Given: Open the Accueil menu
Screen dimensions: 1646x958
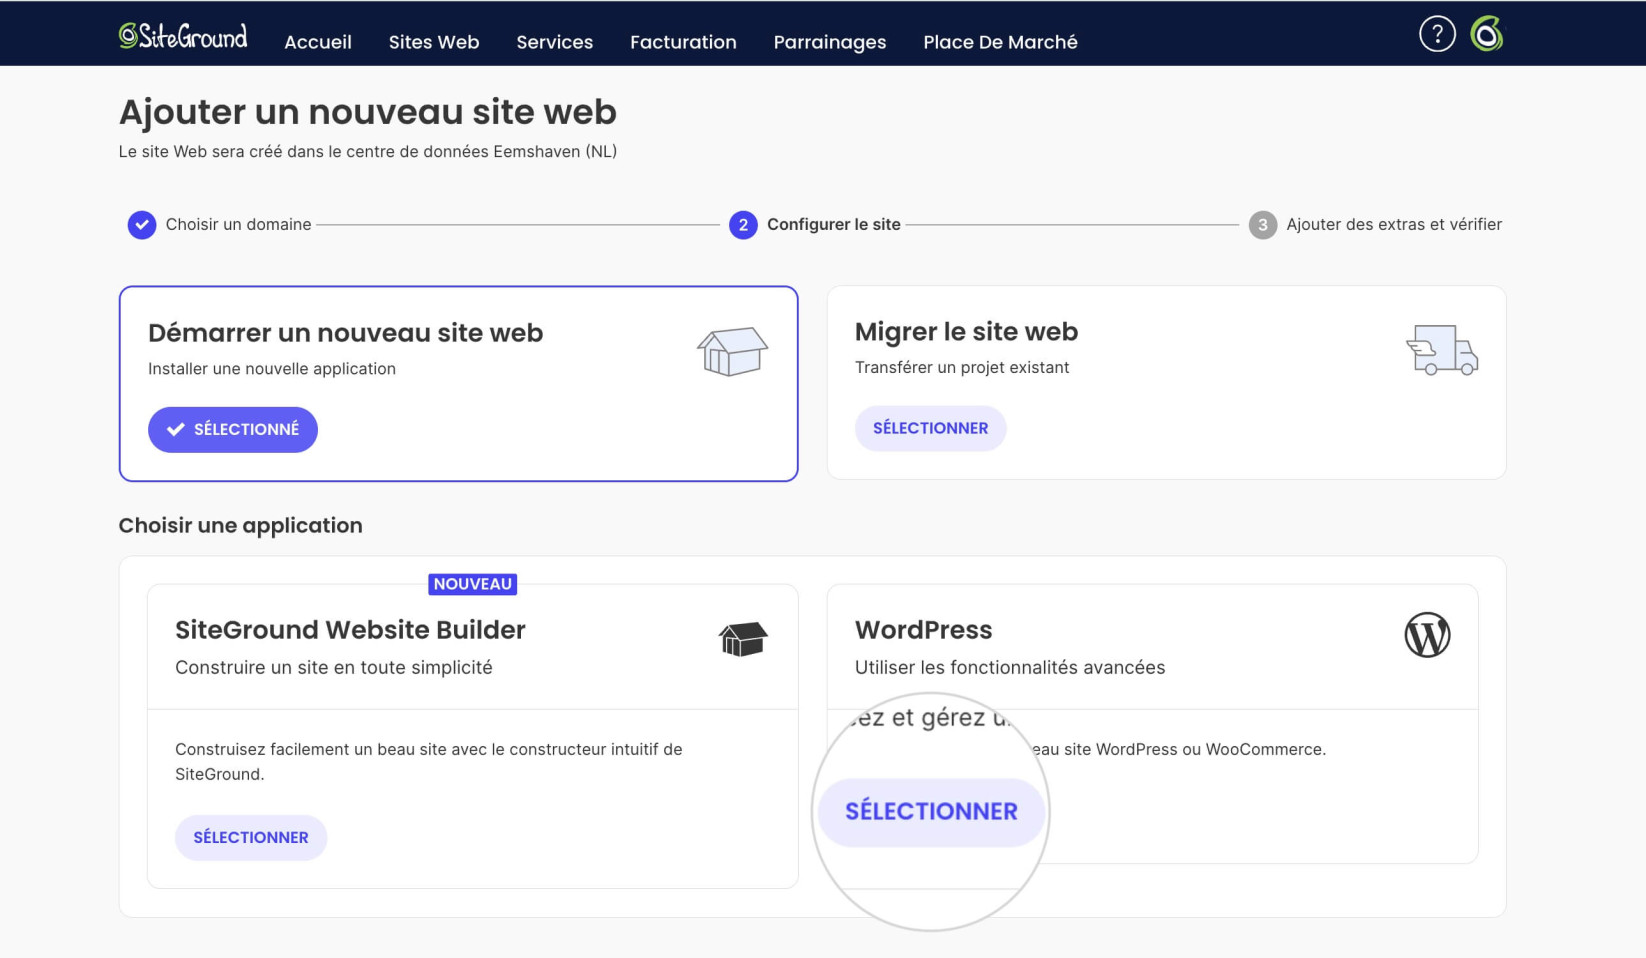Looking at the screenshot, I should click(318, 42).
